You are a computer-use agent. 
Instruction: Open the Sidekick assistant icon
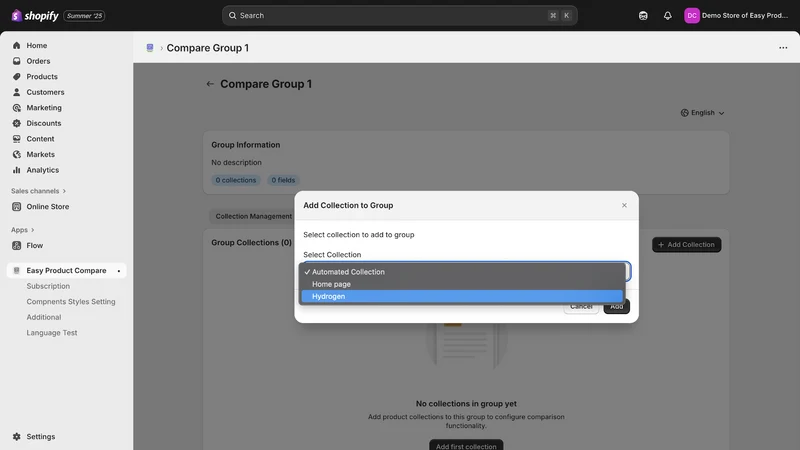(643, 16)
